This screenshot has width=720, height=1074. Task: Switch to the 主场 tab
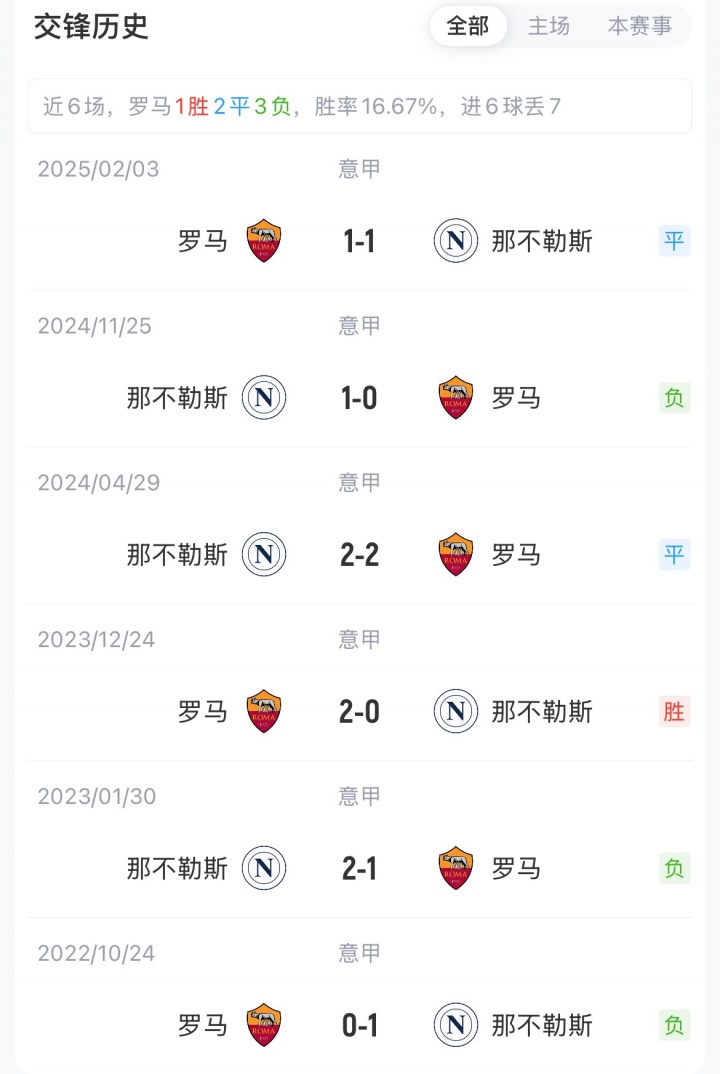click(549, 27)
